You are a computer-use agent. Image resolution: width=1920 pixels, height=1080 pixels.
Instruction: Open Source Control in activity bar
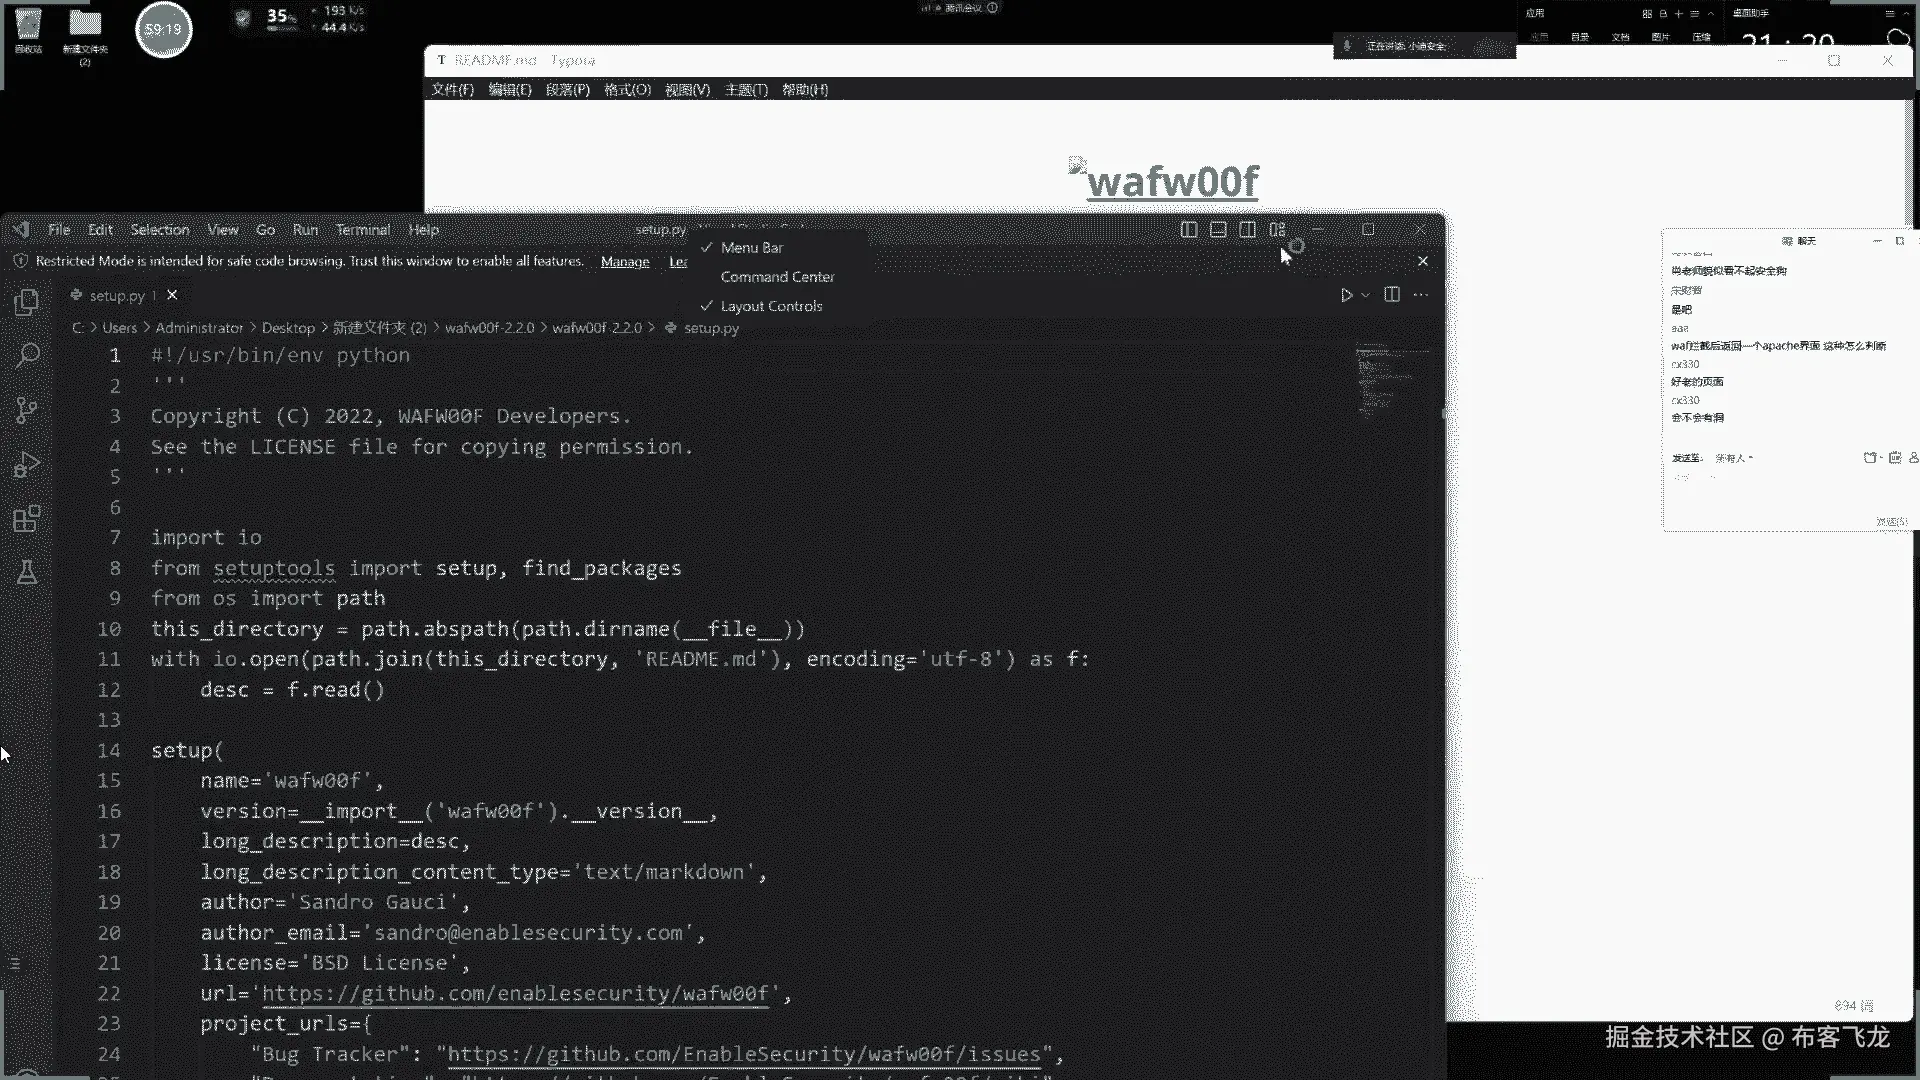point(27,410)
